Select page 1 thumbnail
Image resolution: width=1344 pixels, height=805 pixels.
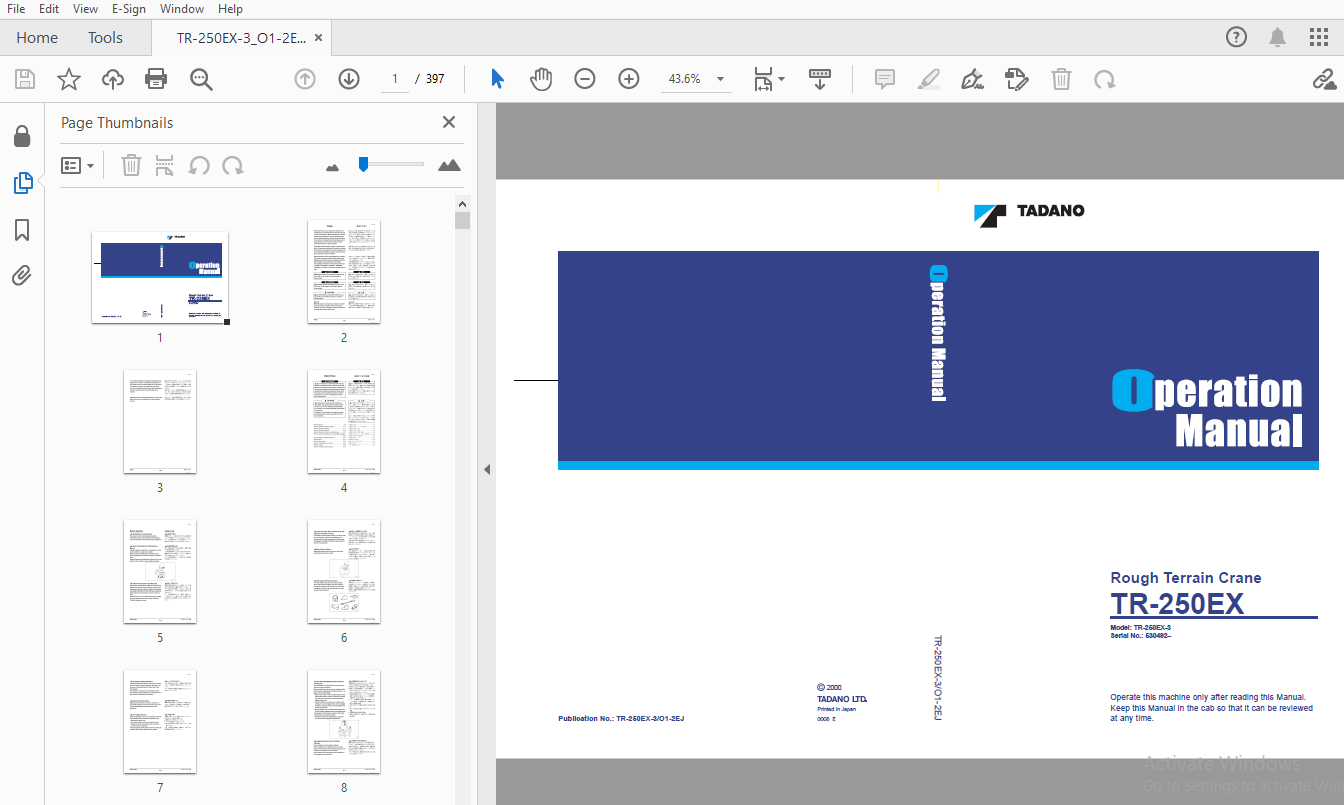[x=160, y=278]
